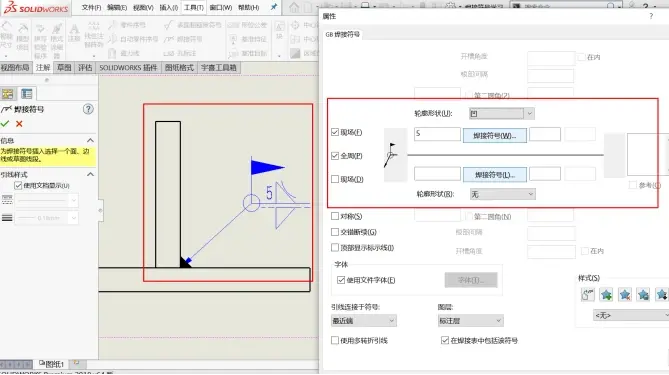Open the leader line thickness dropdown
The height and width of the screenshot is (375, 669).
[47, 218]
